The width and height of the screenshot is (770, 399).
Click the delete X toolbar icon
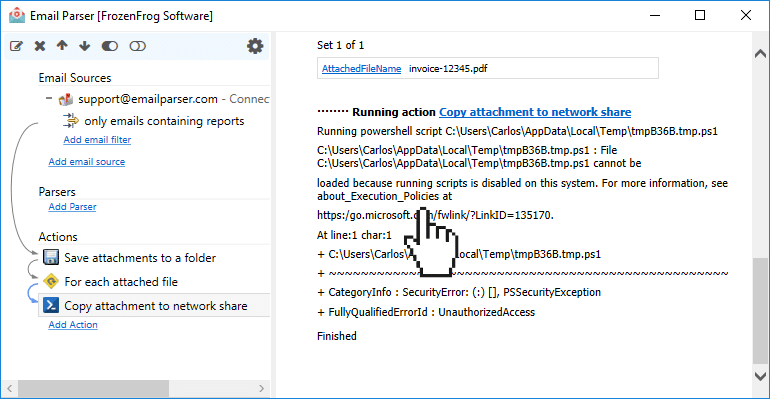40,46
